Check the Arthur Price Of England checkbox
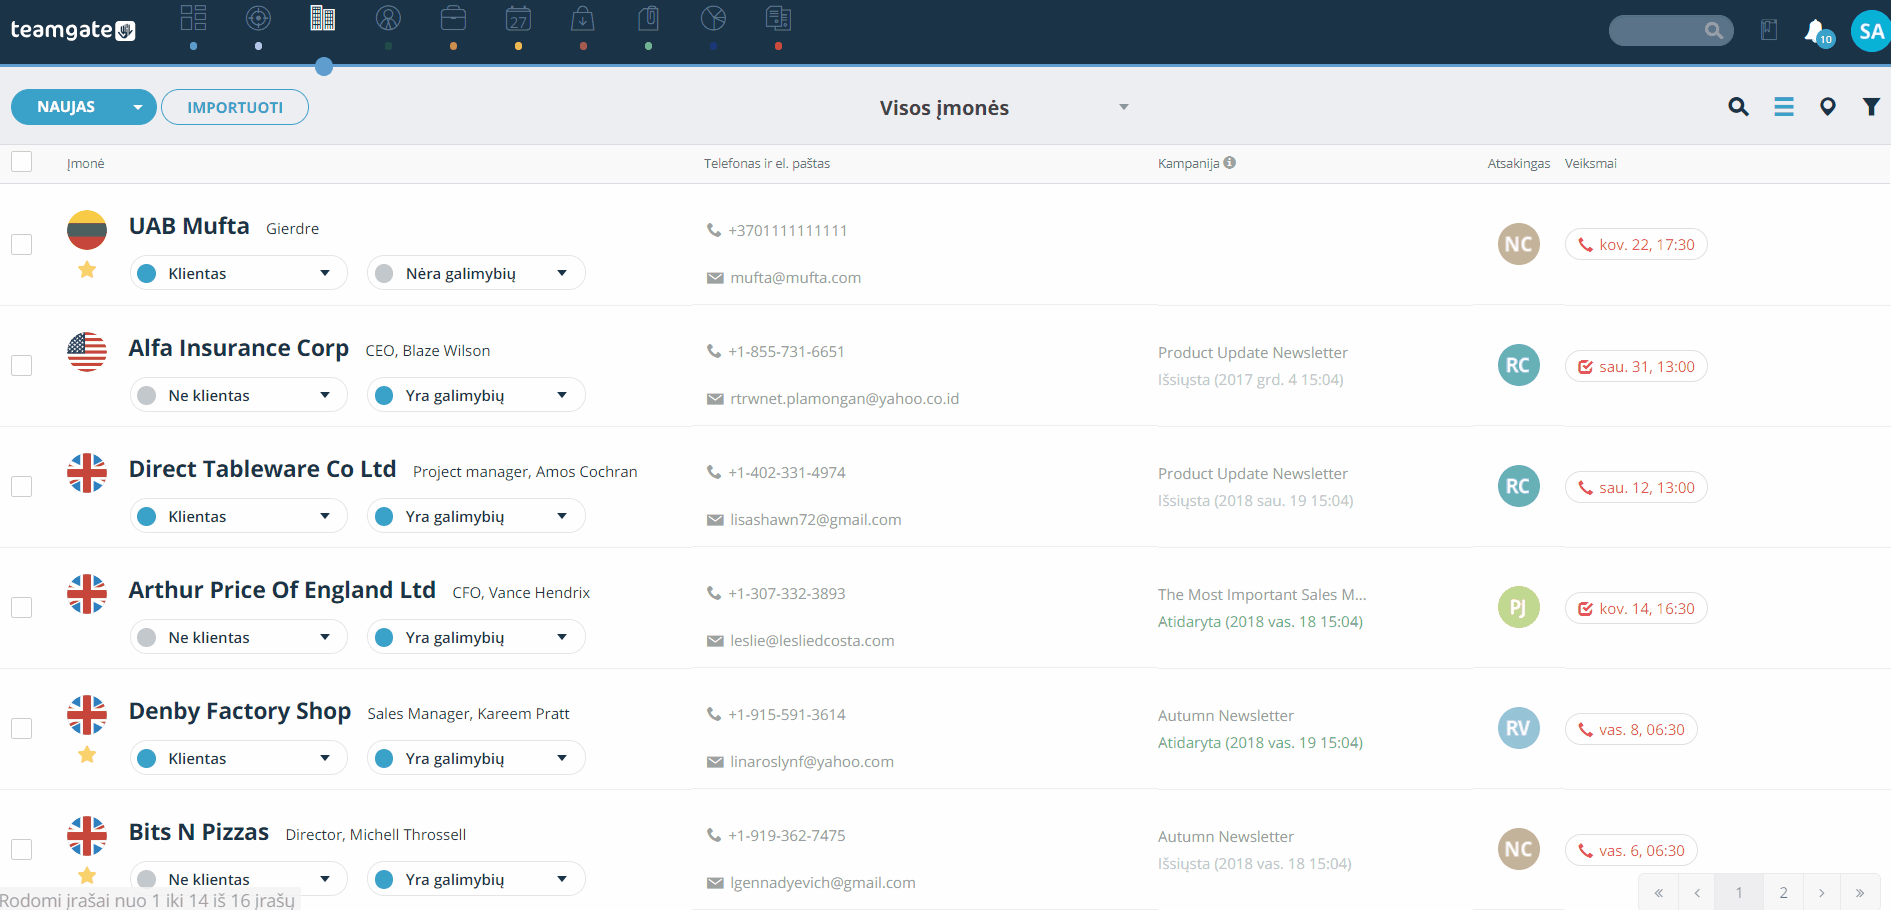This screenshot has height=910, width=1891. [21, 607]
